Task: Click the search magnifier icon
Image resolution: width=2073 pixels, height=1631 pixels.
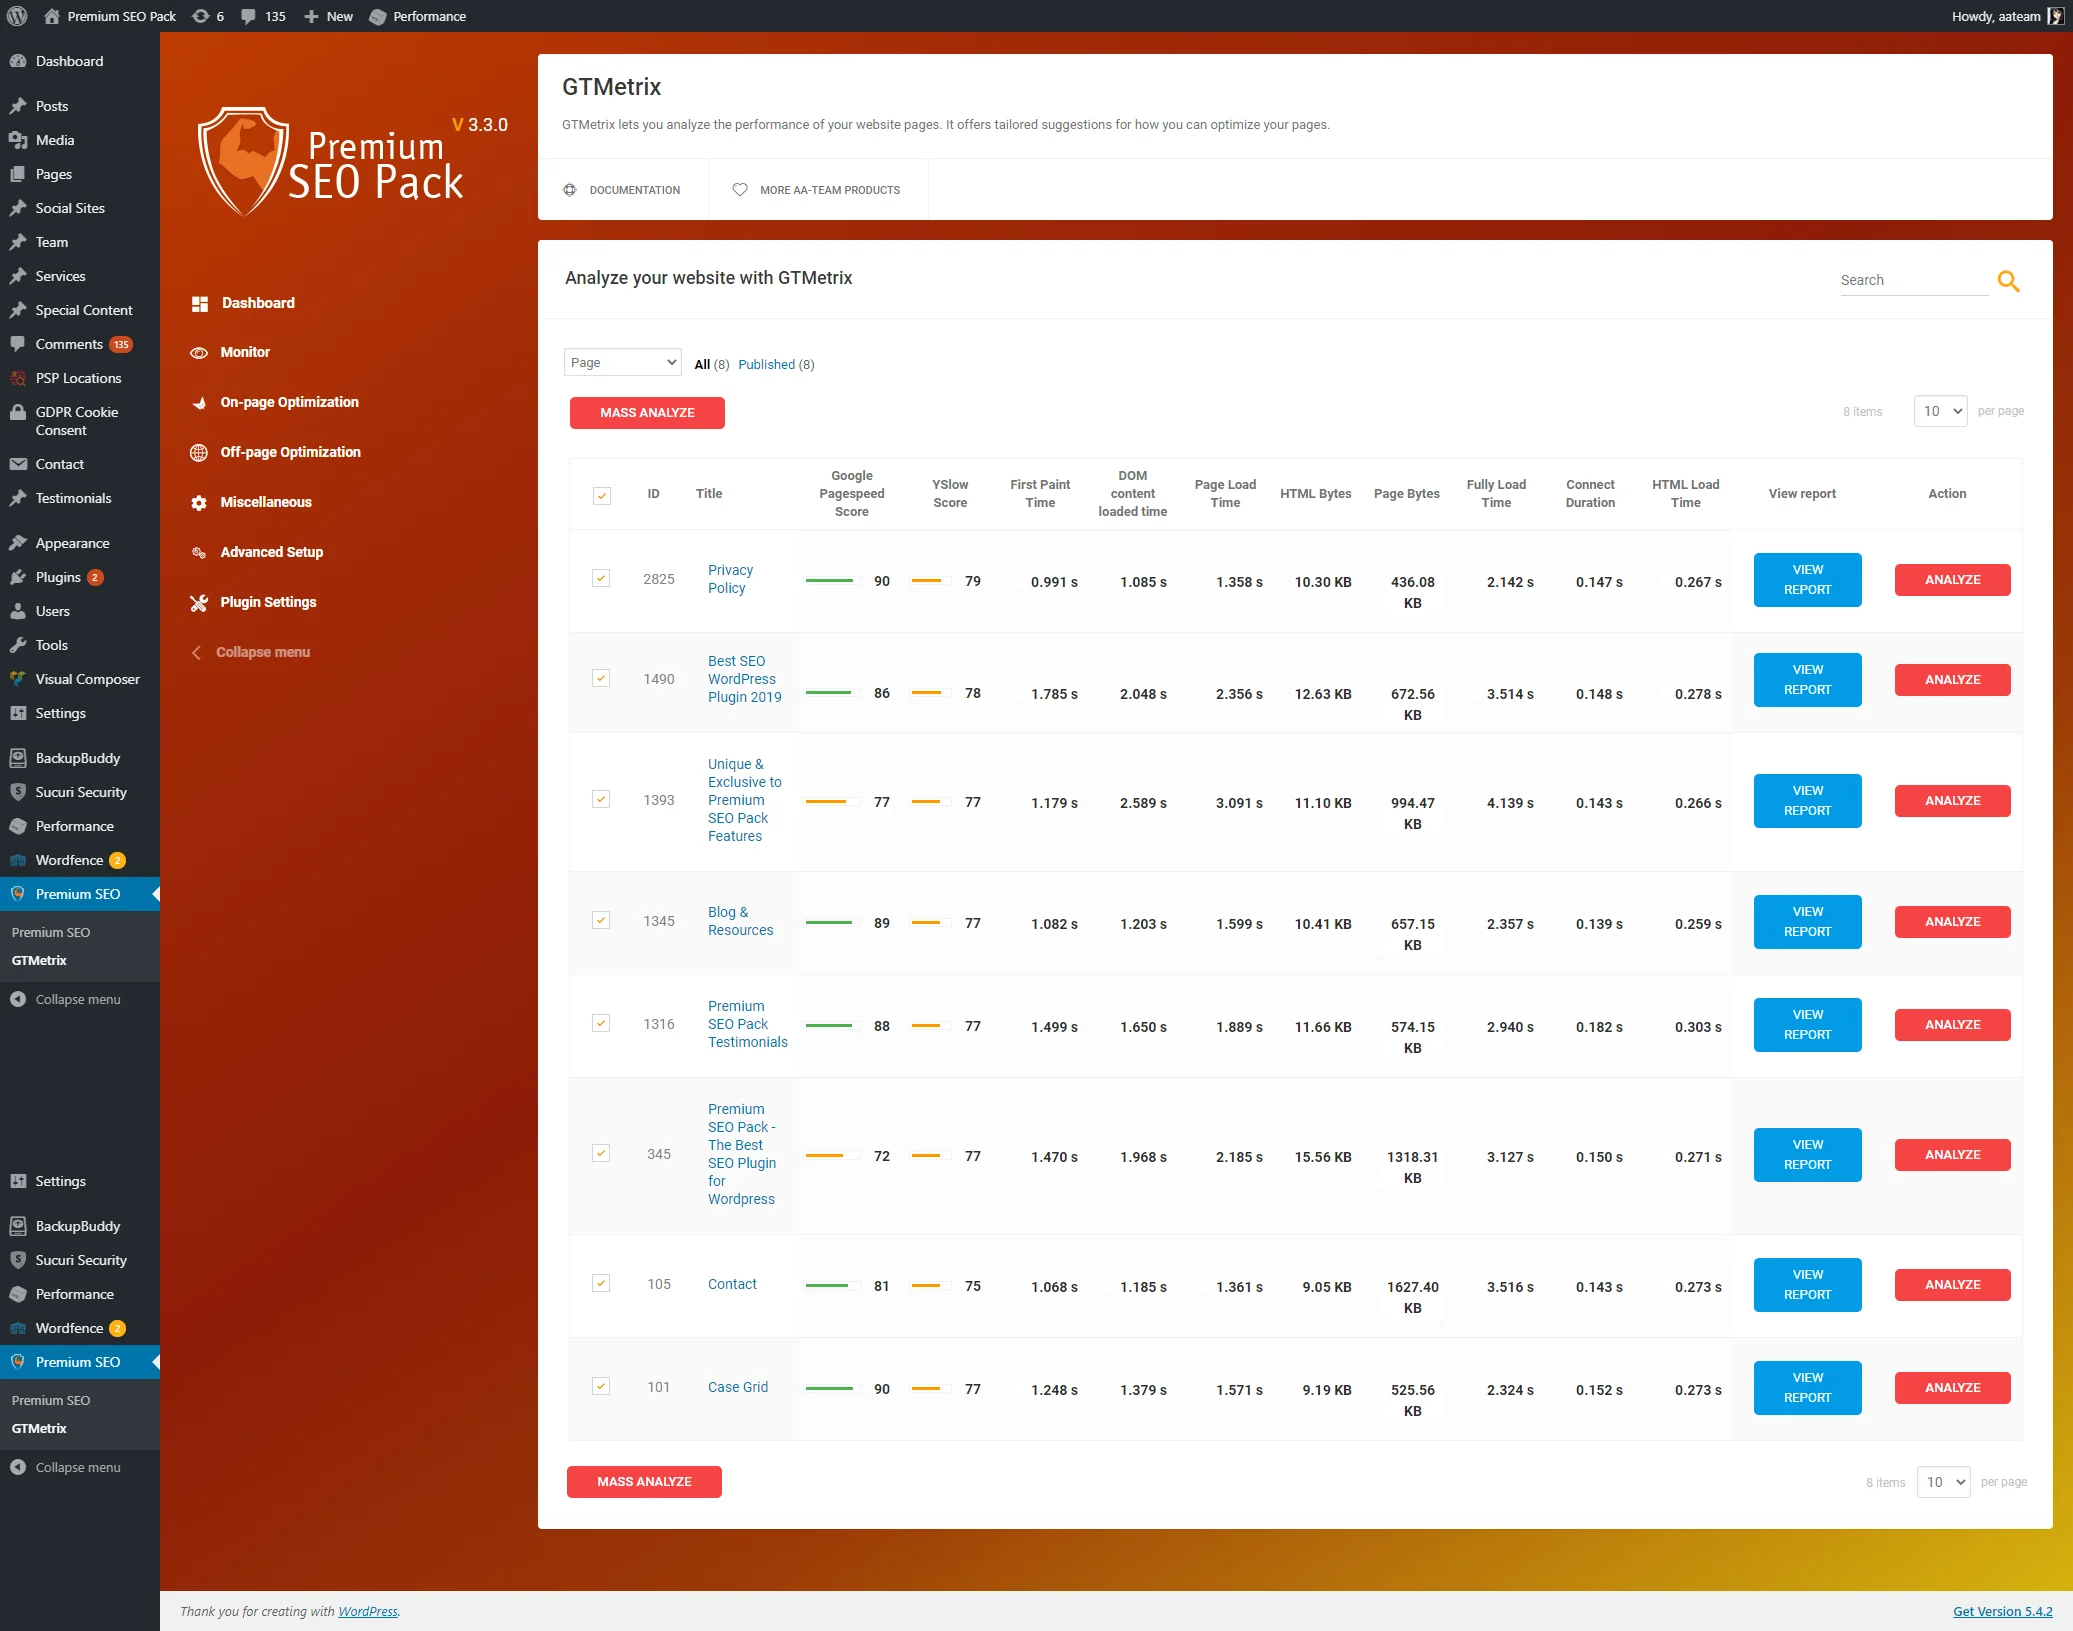Action: 2008,282
